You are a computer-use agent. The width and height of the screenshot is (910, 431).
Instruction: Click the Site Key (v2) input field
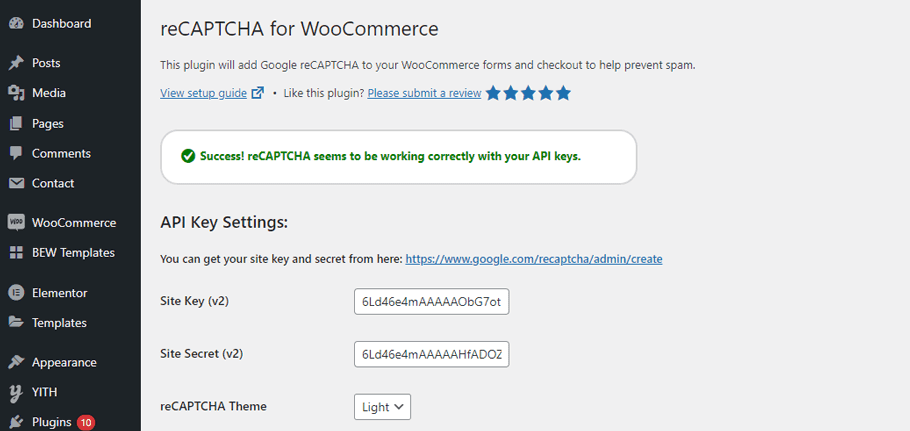tap(431, 301)
